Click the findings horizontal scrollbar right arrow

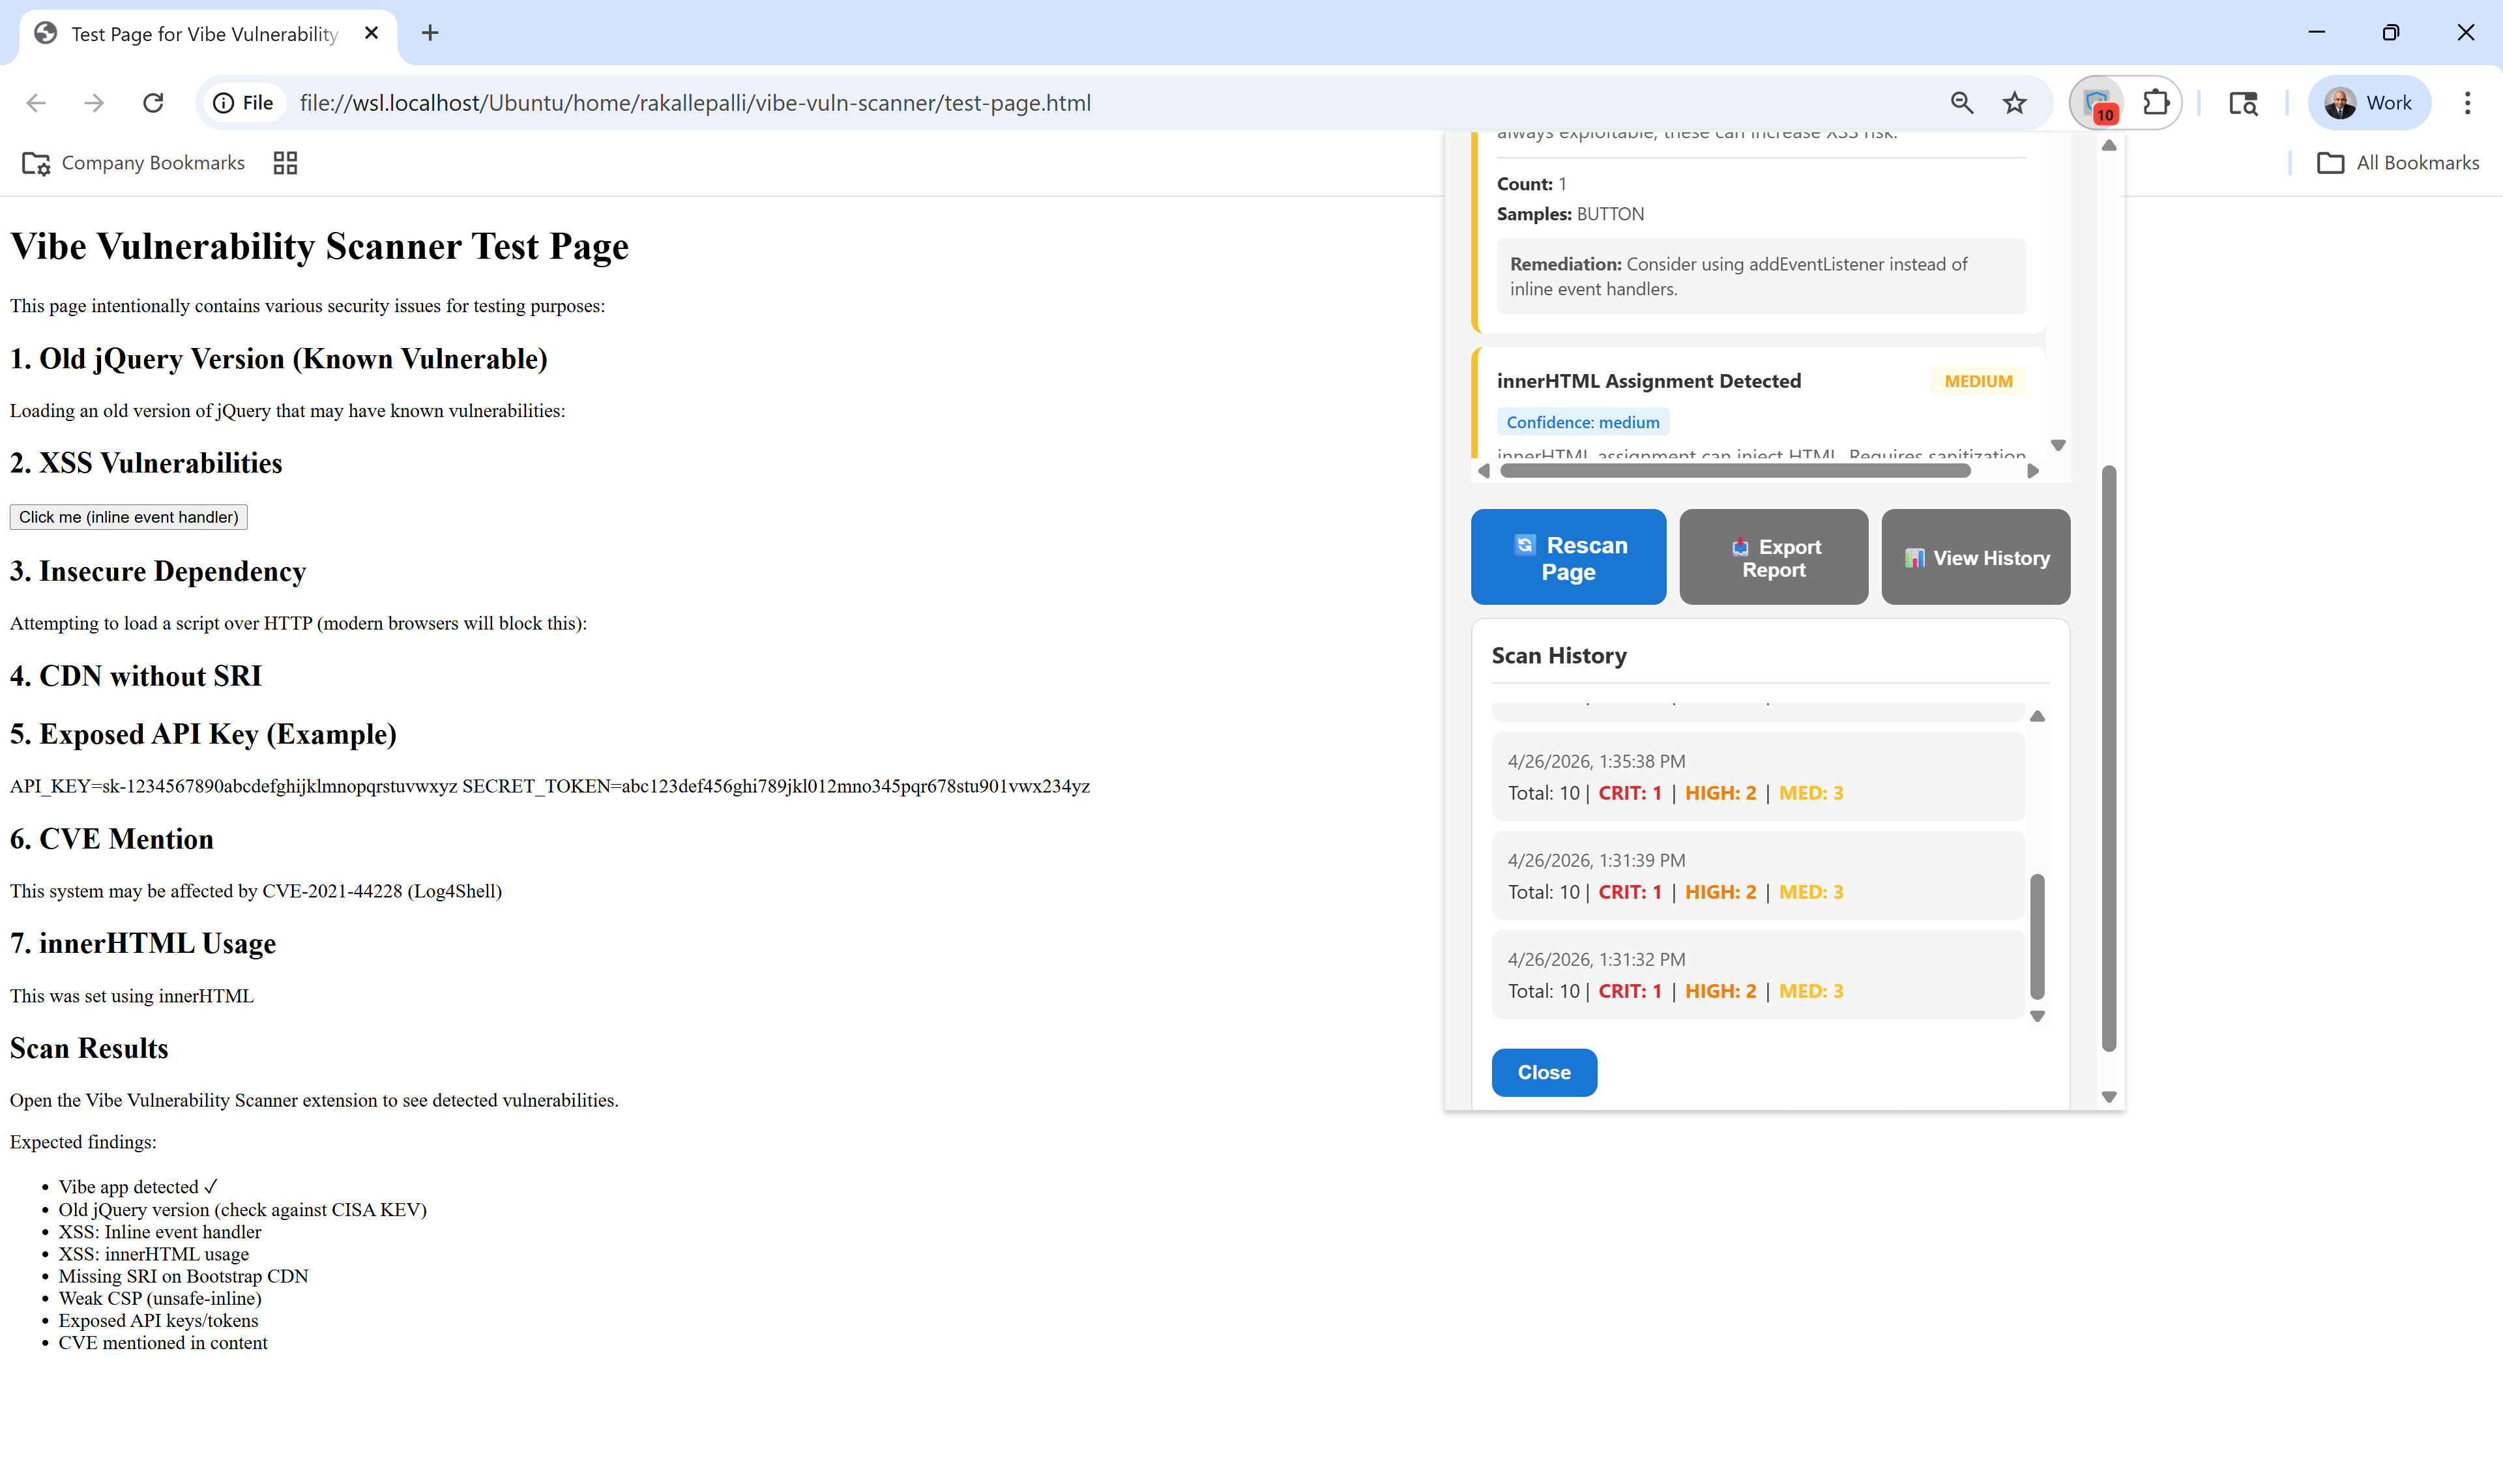2032,471
